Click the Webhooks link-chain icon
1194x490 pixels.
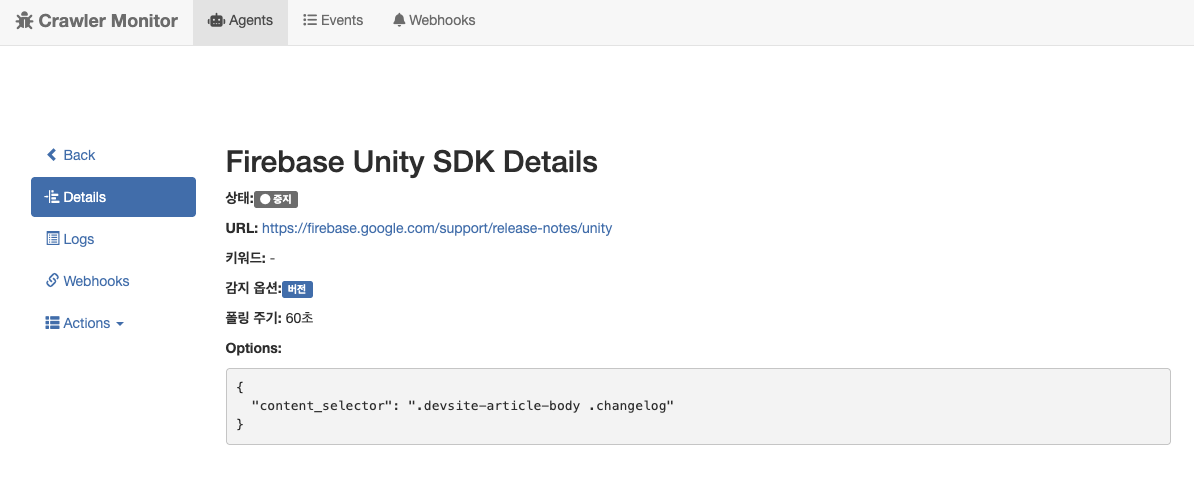click(53, 280)
